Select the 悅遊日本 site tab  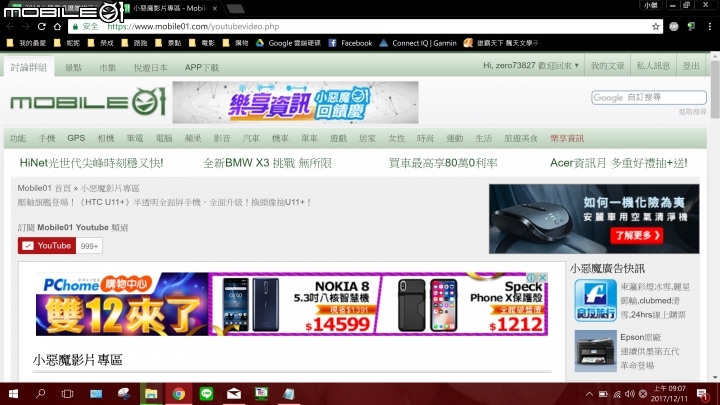pyautogui.click(x=150, y=68)
